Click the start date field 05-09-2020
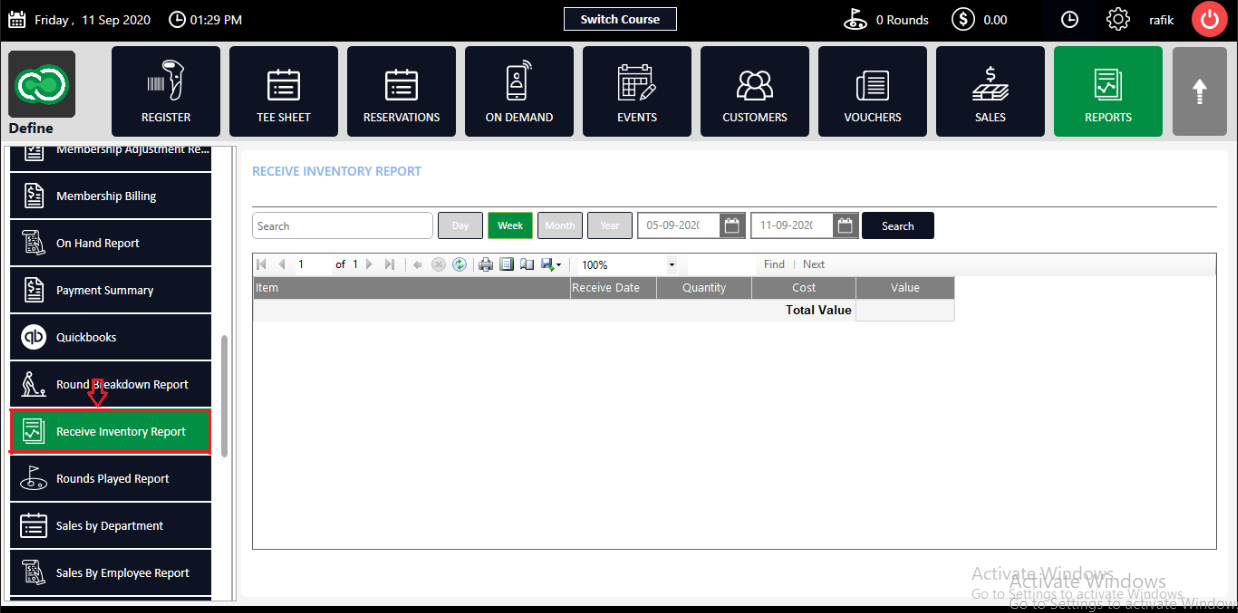The image size is (1238, 613). (x=678, y=225)
